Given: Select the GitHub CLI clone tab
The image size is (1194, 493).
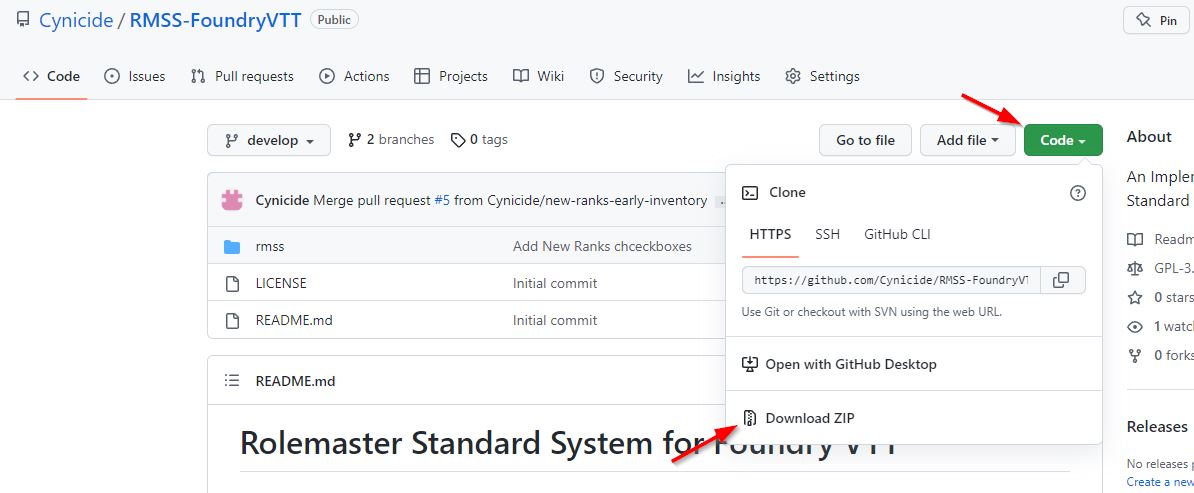Looking at the screenshot, I should pos(897,234).
